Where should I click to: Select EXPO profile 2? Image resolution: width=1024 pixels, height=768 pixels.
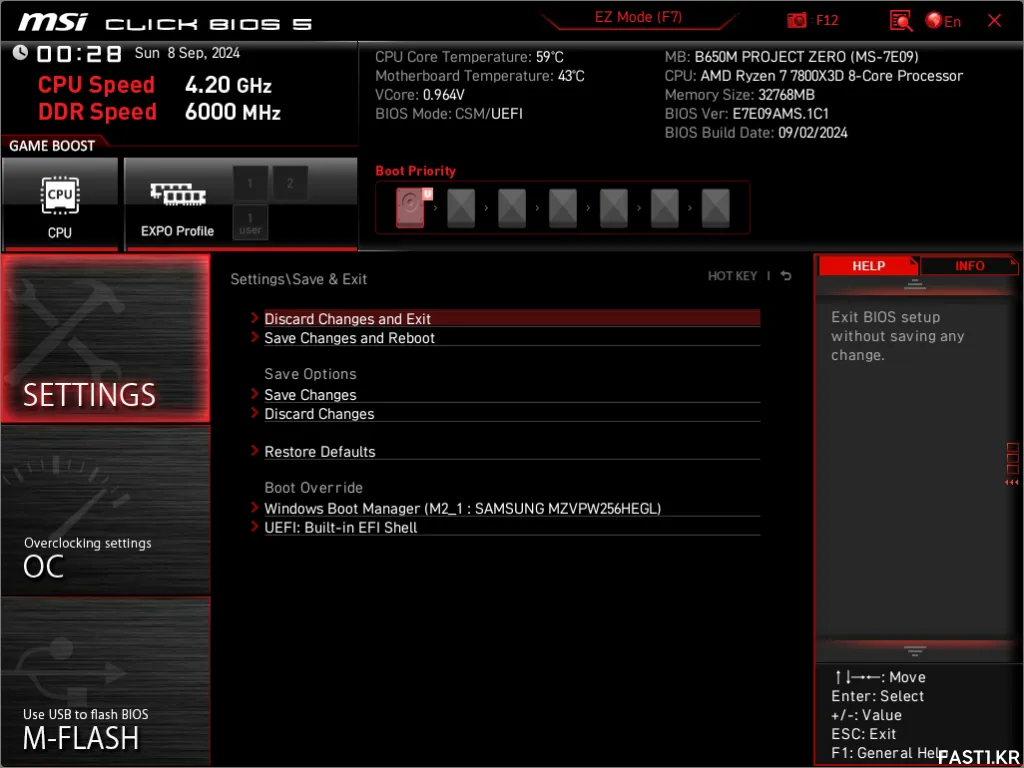pos(290,184)
